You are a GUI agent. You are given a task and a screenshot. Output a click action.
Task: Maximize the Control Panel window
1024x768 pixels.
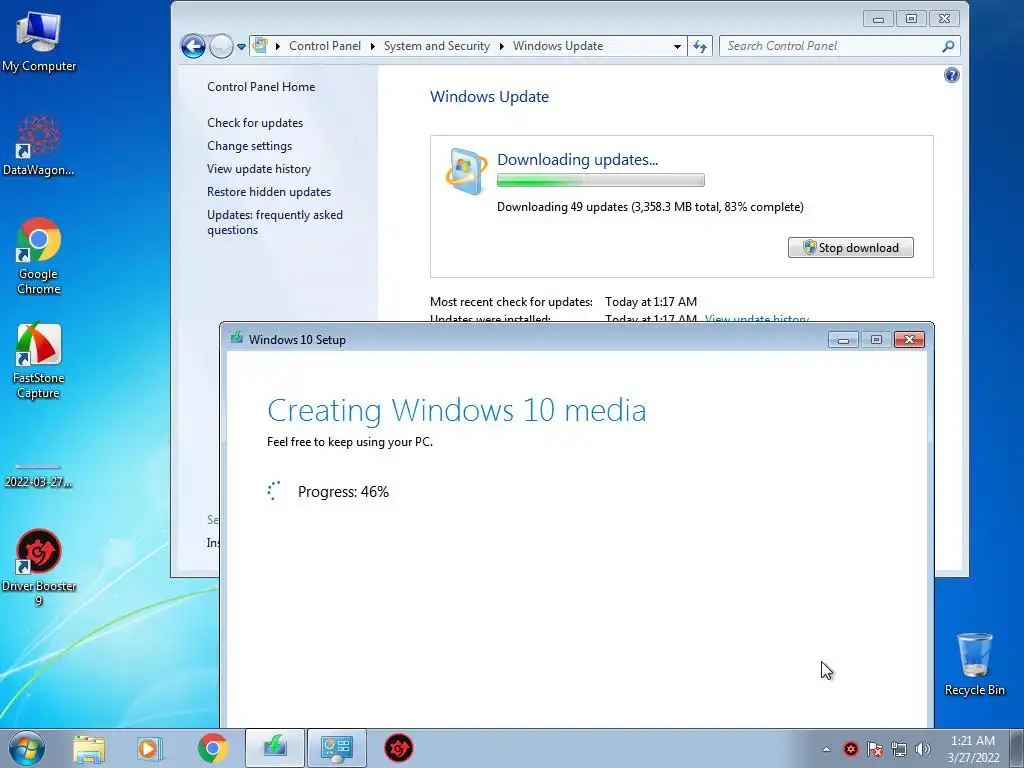pos(911,19)
